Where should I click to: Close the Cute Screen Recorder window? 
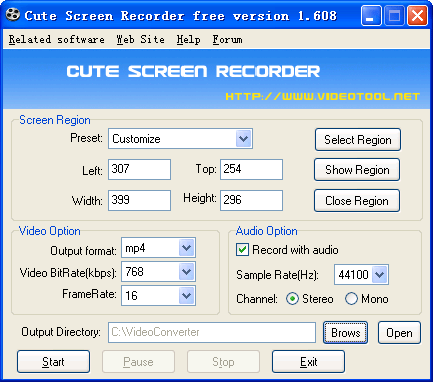[417, 16]
